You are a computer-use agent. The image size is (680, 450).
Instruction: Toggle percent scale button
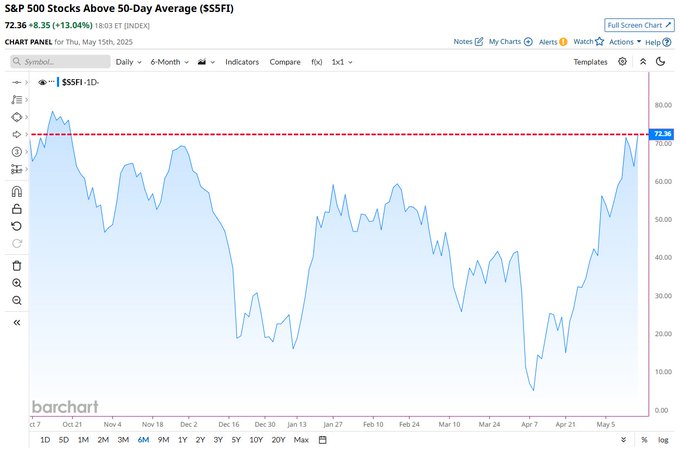tap(644, 440)
